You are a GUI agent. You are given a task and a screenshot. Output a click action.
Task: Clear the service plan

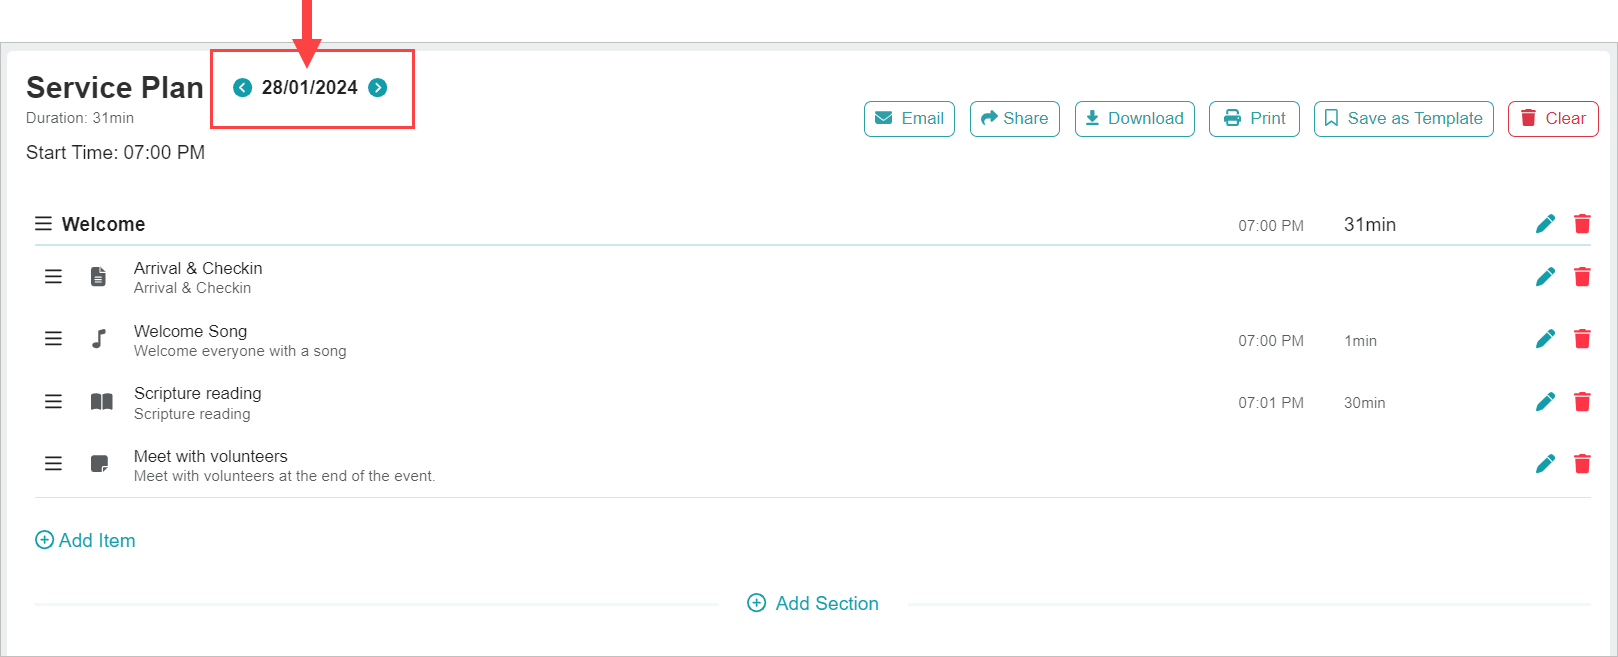[x=1553, y=118]
